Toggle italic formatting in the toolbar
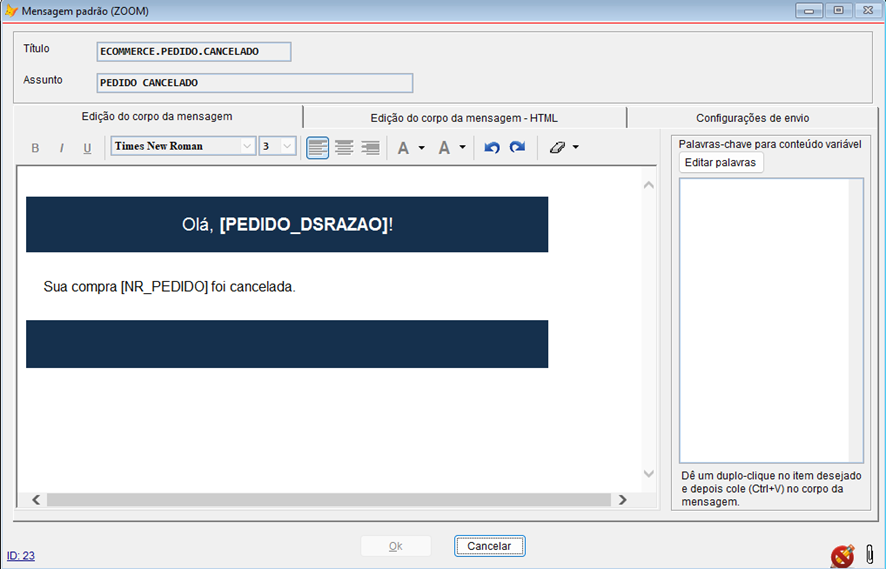This screenshot has width=886, height=569. 61,148
